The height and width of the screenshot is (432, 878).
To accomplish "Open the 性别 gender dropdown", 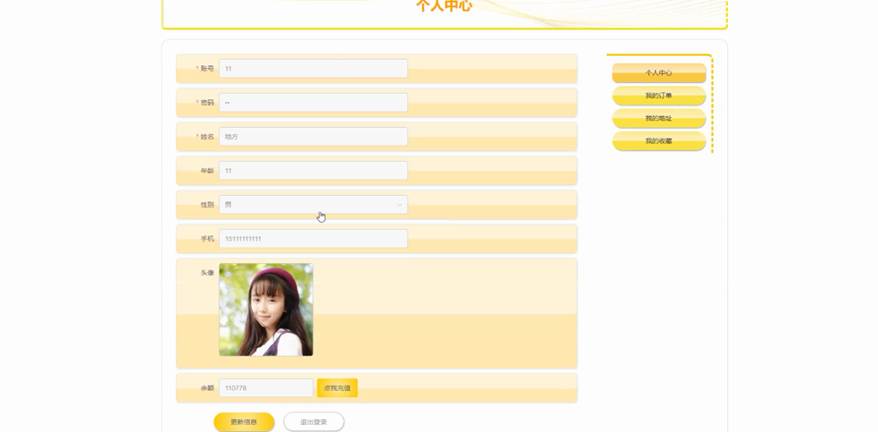I will coord(313,205).
